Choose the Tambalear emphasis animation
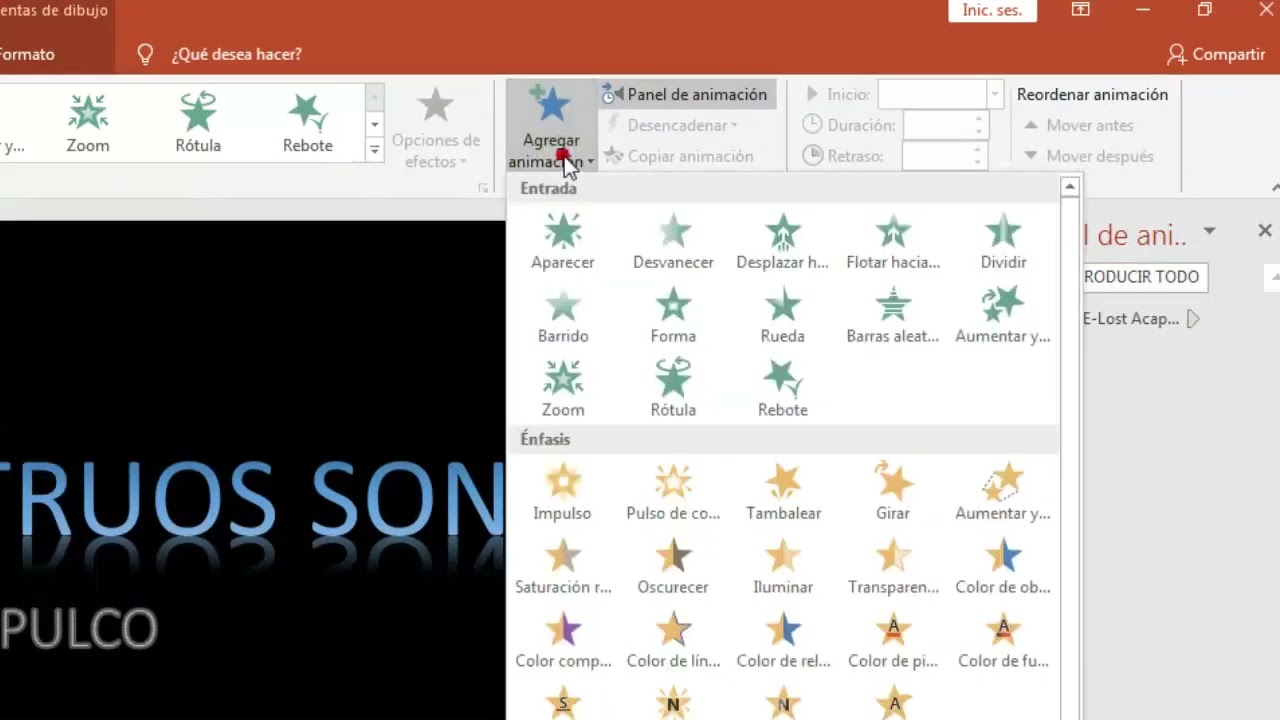1280x720 pixels. click(x=783, y=492)
